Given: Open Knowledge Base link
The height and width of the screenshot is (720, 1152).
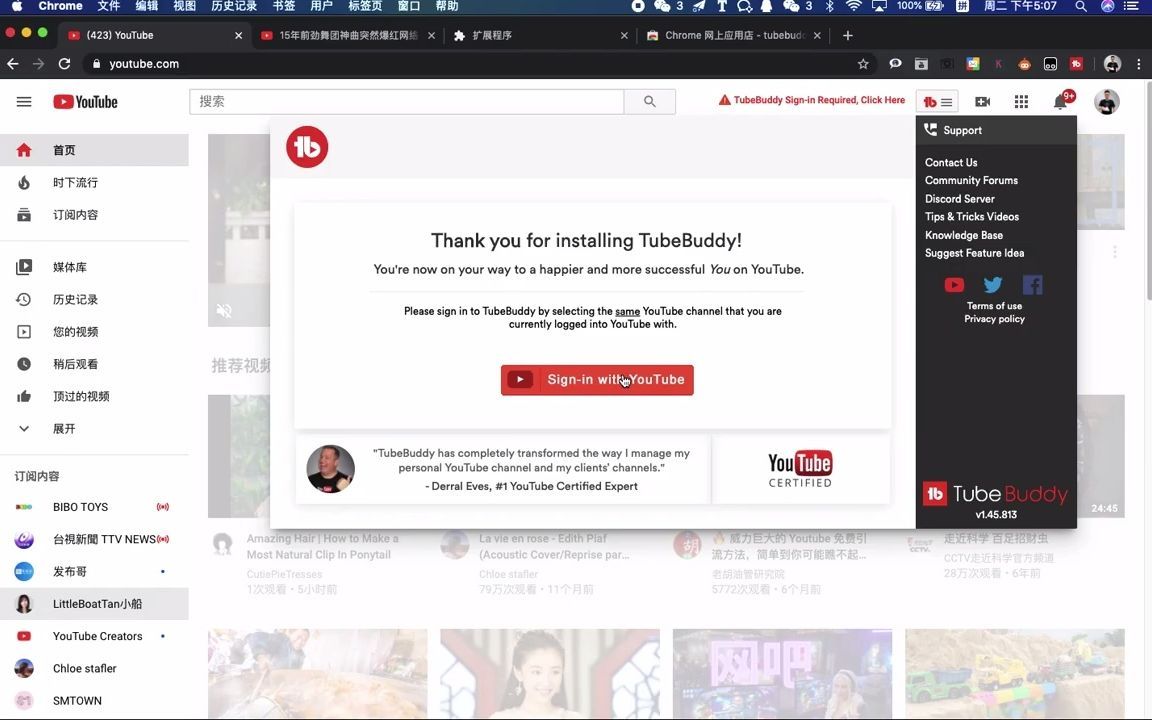Looking at the screenshot, I should point(964,235).
